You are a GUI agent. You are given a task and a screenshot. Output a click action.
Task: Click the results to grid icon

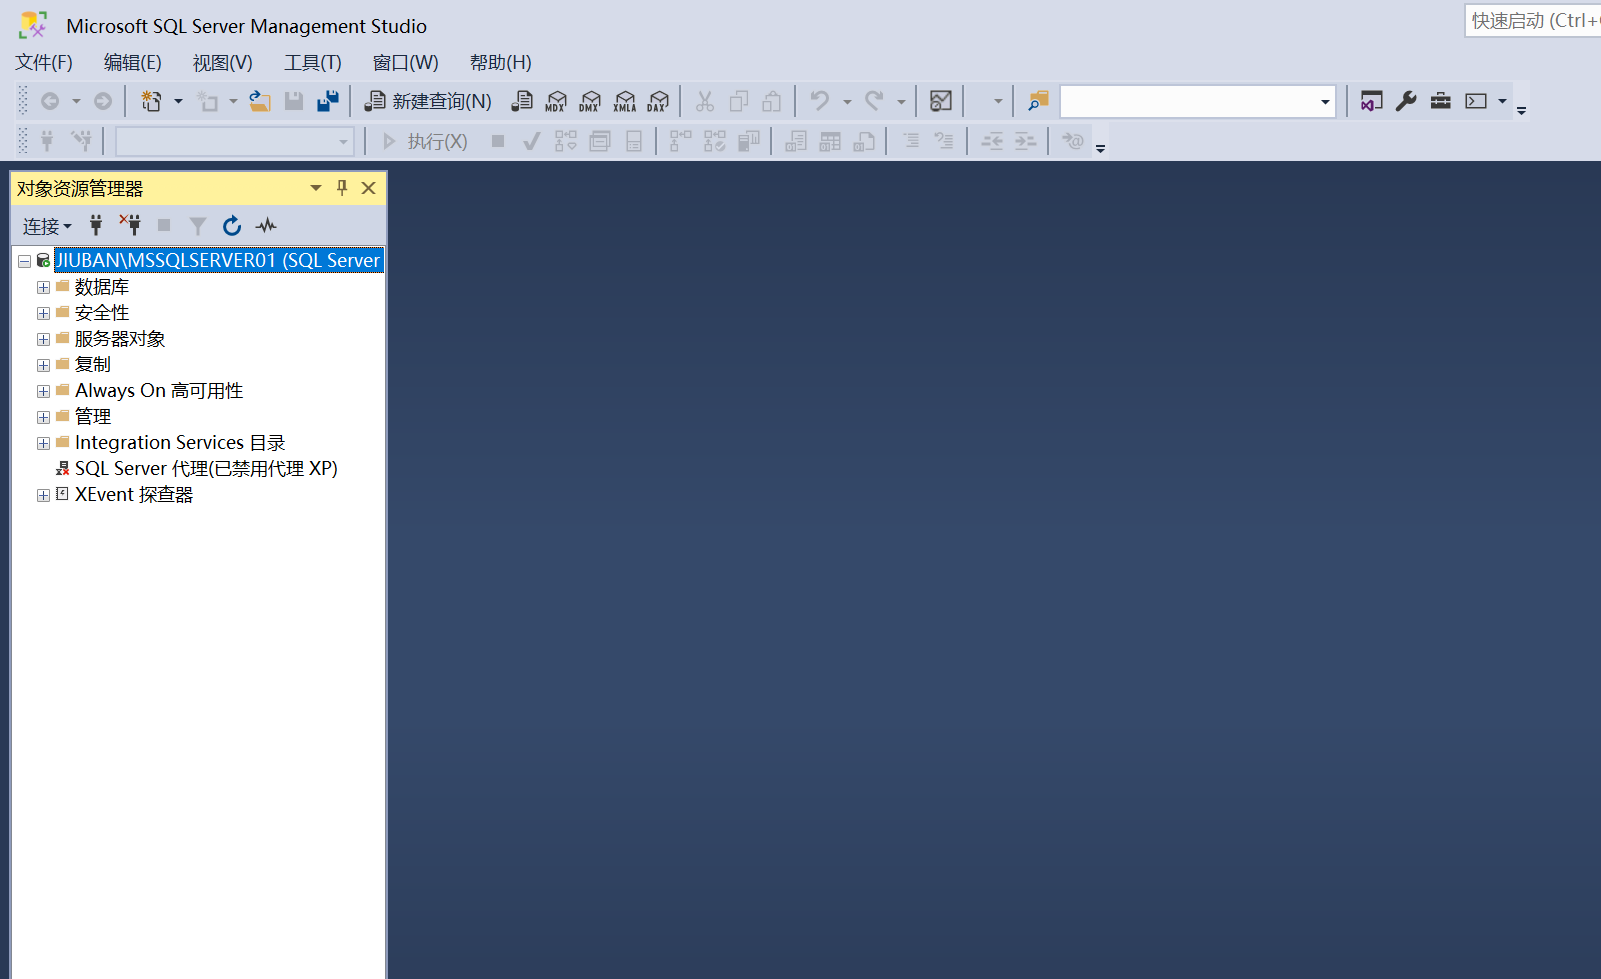click(x=830, y=142)
